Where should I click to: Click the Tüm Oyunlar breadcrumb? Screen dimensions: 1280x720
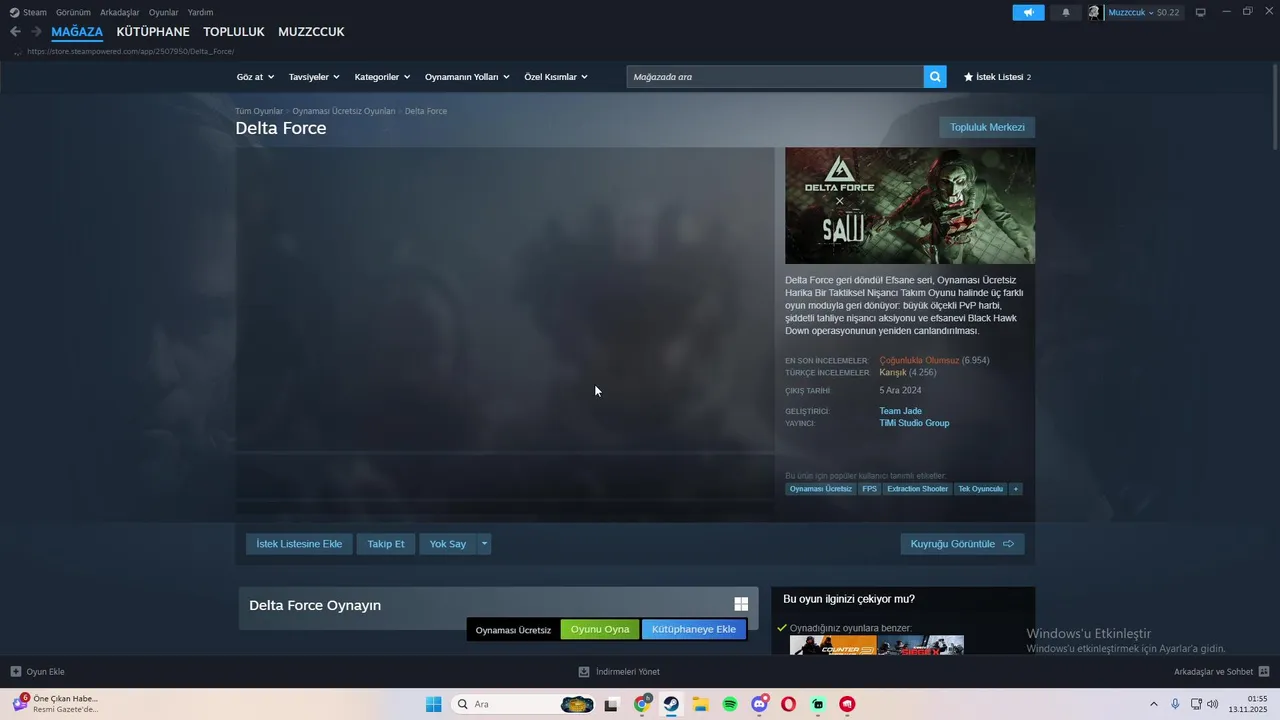click(259, 111)
